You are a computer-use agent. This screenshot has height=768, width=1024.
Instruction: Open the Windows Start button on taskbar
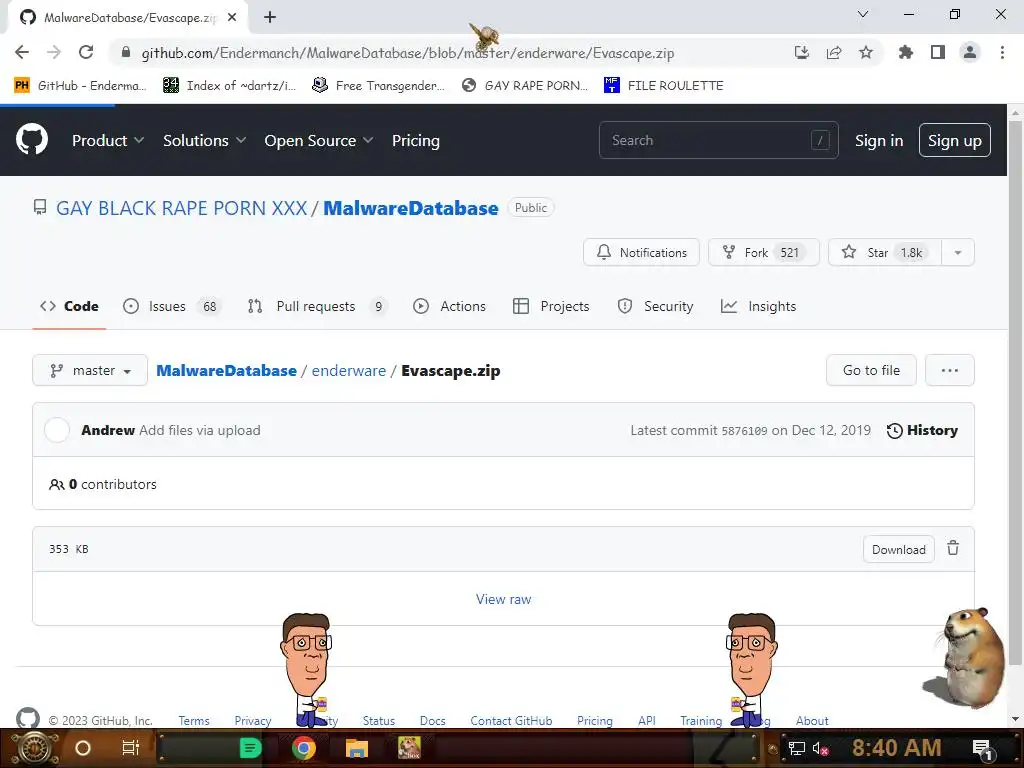pyautogui.click(x=35, y=748)
